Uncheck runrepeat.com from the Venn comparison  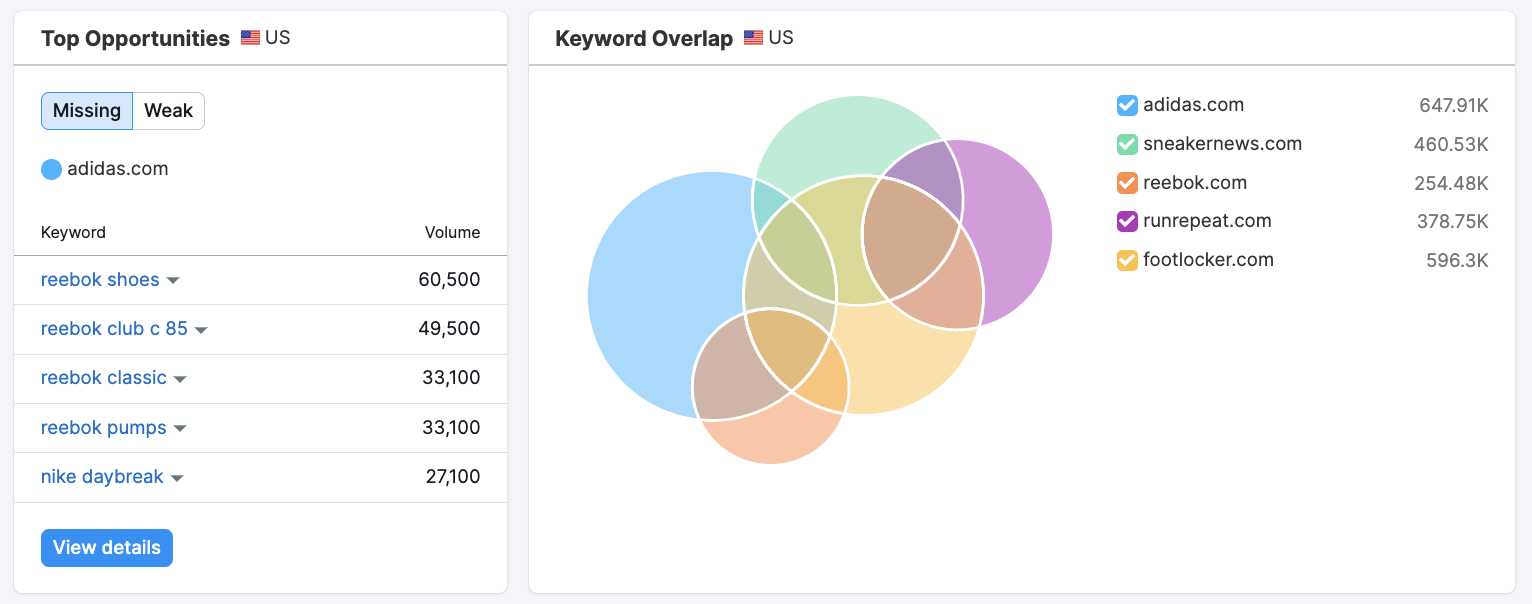click(x=1128, y=221)
